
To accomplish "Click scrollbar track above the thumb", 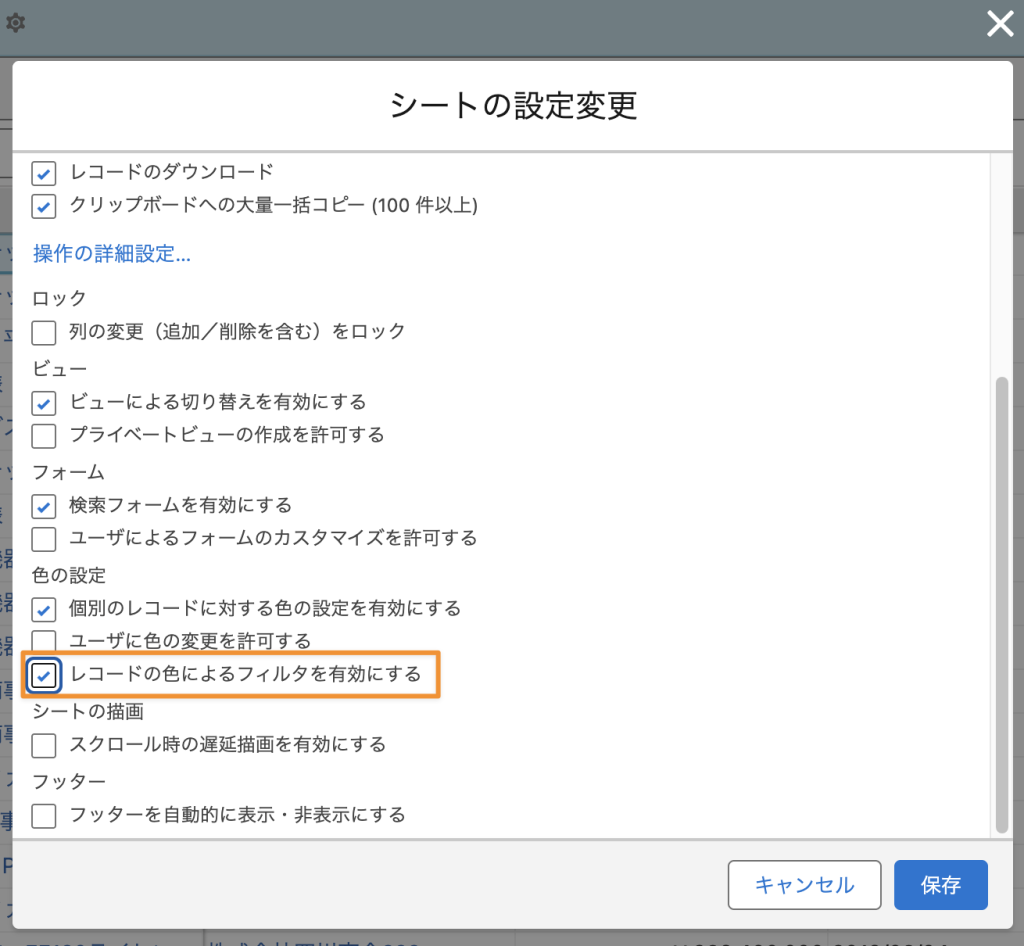I will (1002, 260).
